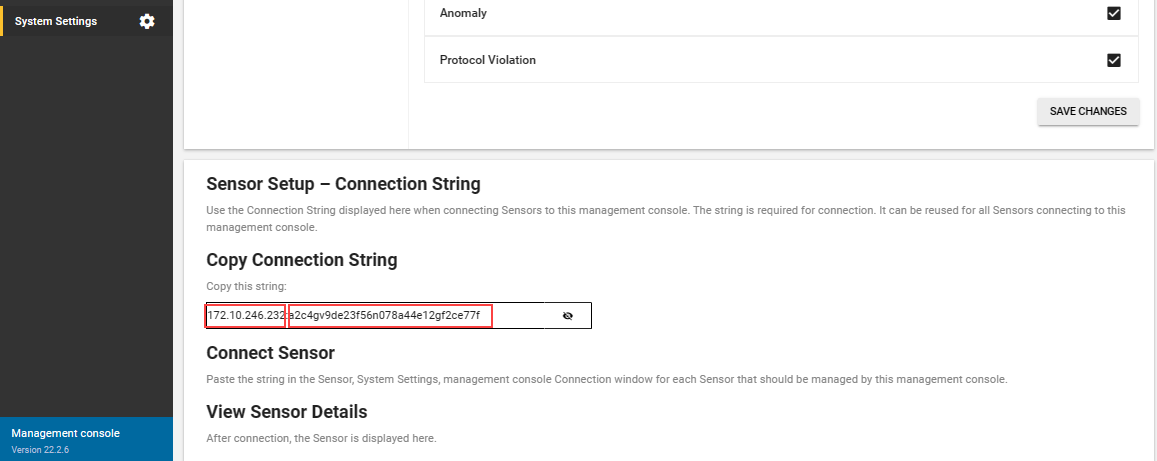Click the Protocol Violation row label
This screenshot has height=461, width=1157.
coord(488,60)
